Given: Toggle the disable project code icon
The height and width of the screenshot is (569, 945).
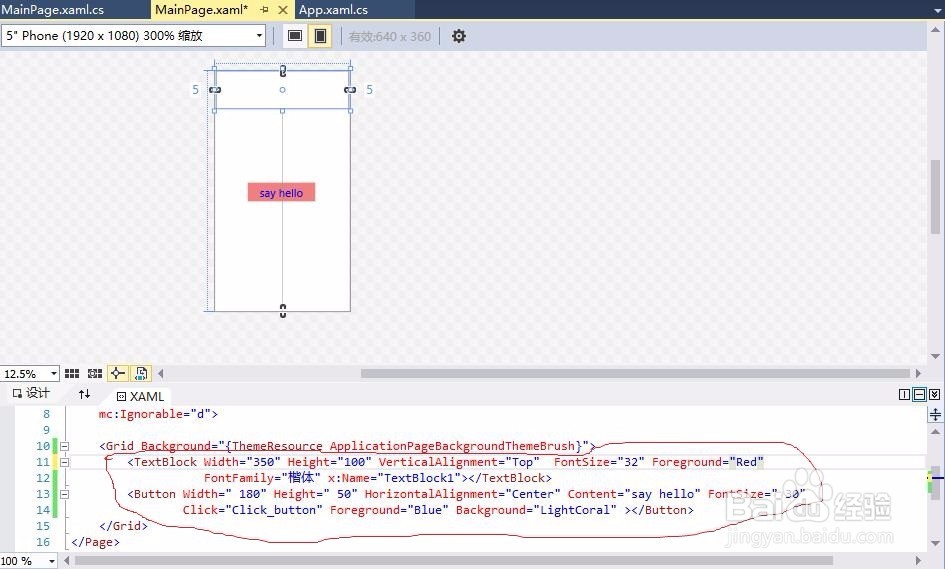Looking at the screenshot, I should click(141, 374).
